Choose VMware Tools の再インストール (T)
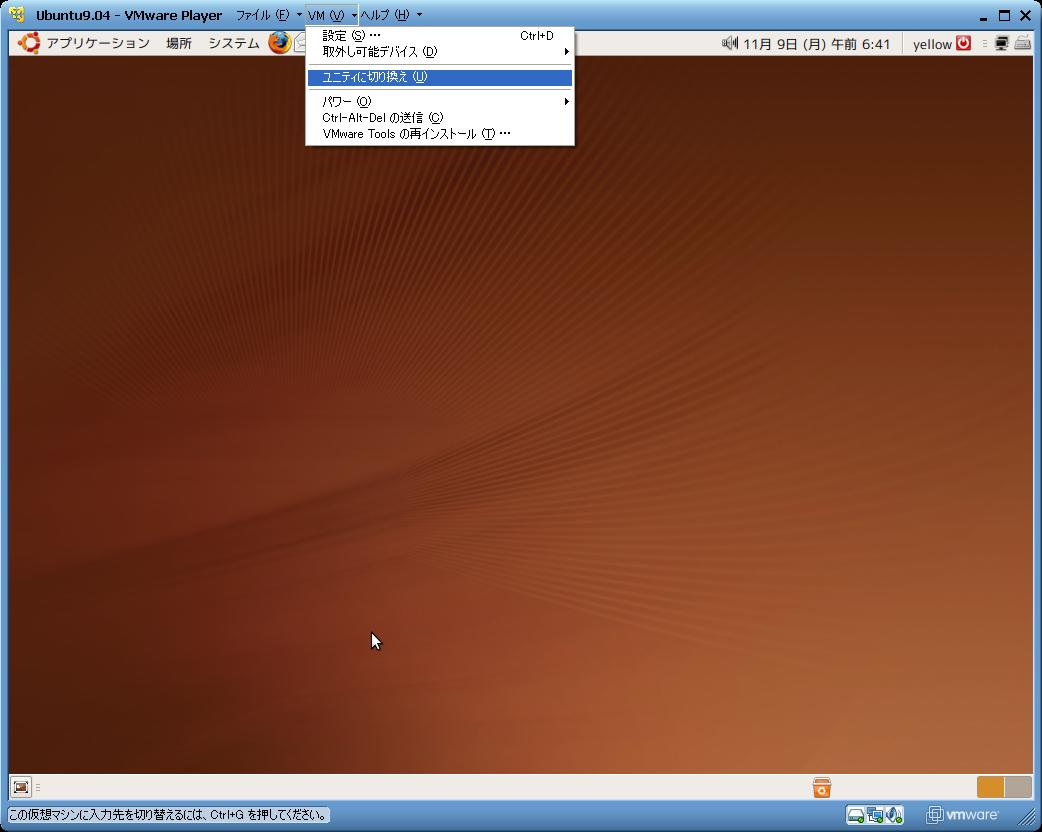Image resolution: width=1042 pixels, height=832 pixels. (x=439, y=134)
